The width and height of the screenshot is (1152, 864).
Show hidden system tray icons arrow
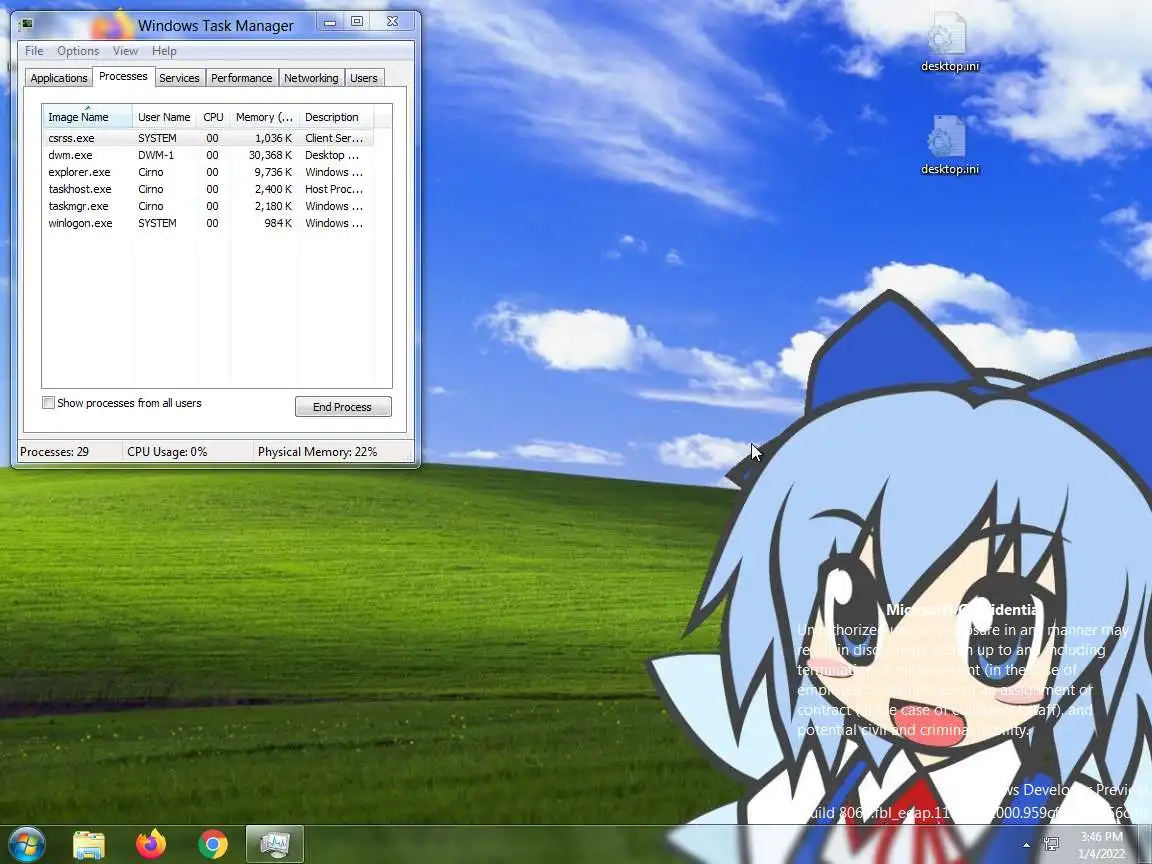click(1026, 845)
